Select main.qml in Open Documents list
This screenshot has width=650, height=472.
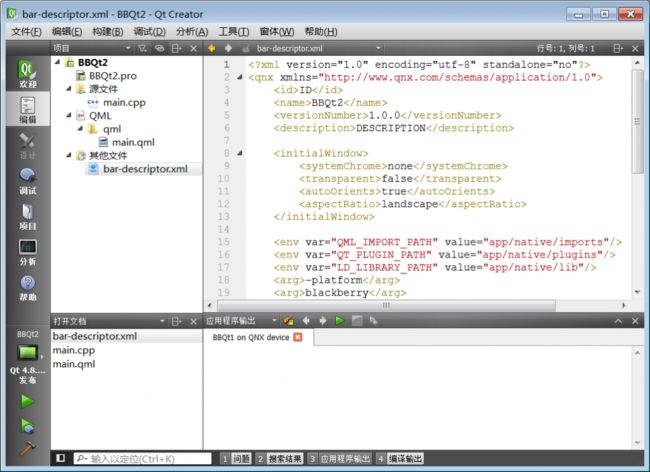point(74,364)
